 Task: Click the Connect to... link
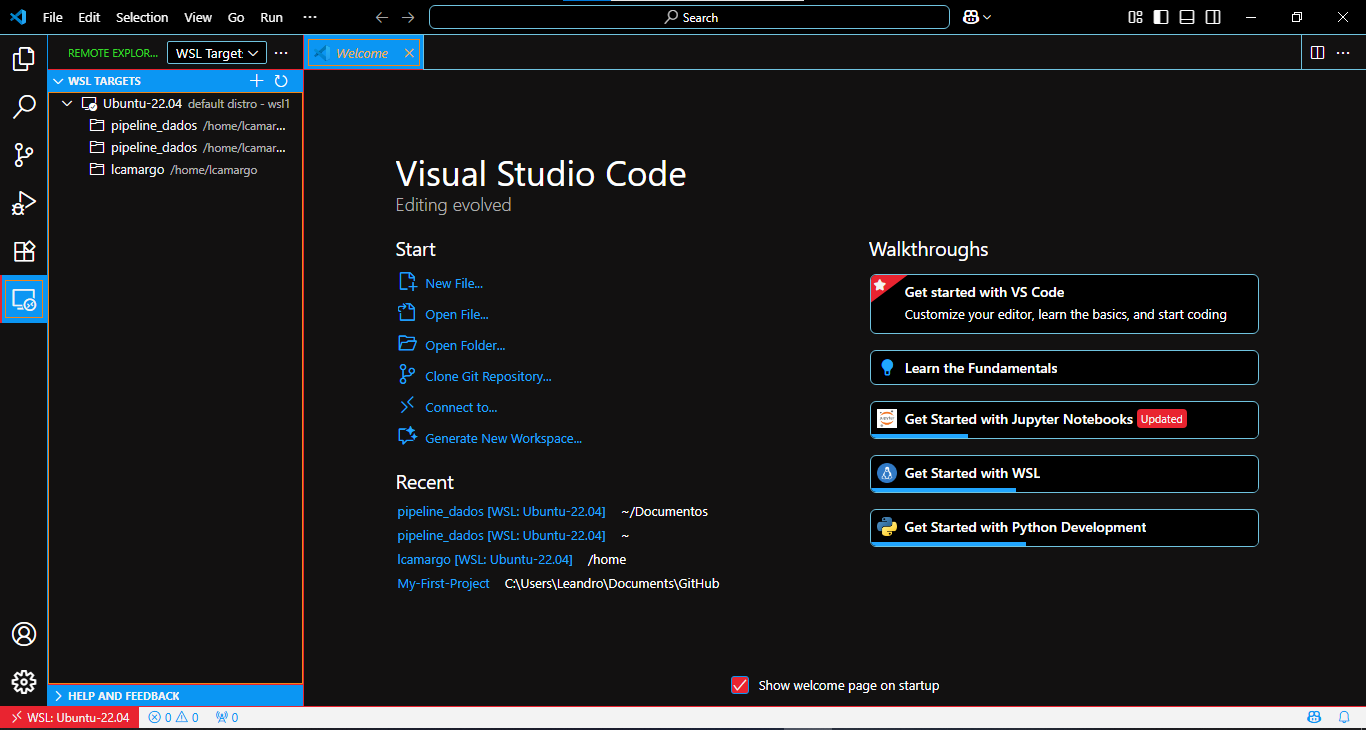coord(461,407)
